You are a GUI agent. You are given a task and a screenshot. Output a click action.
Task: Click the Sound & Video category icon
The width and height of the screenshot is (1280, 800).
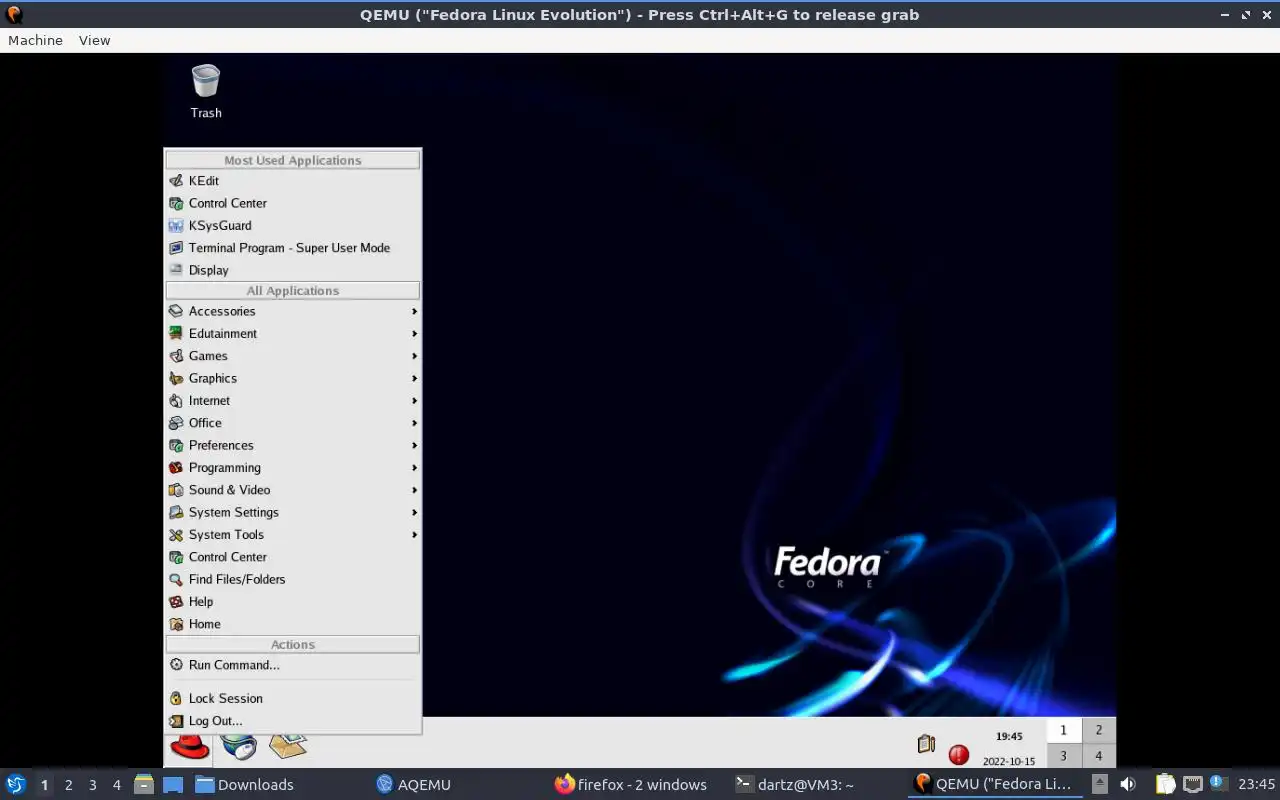(176, 490)
